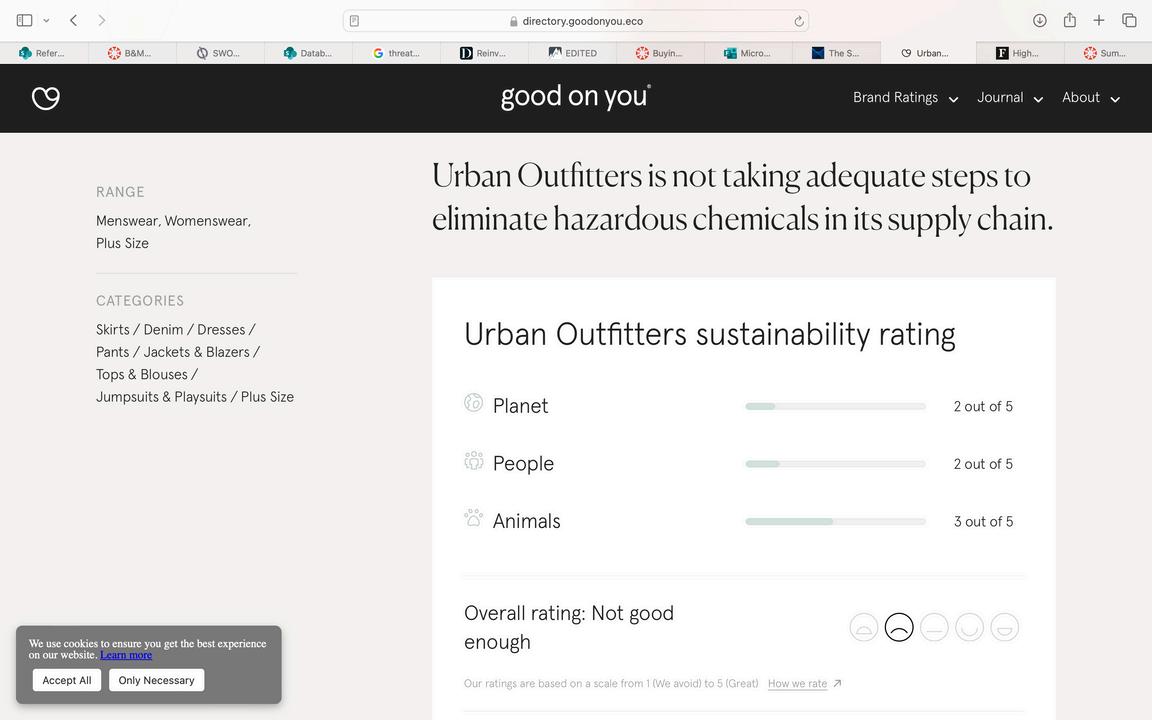This screenshot has height=720, width=1152.
Task: Switch to the Datab... tab
Action: coord(309,53)
